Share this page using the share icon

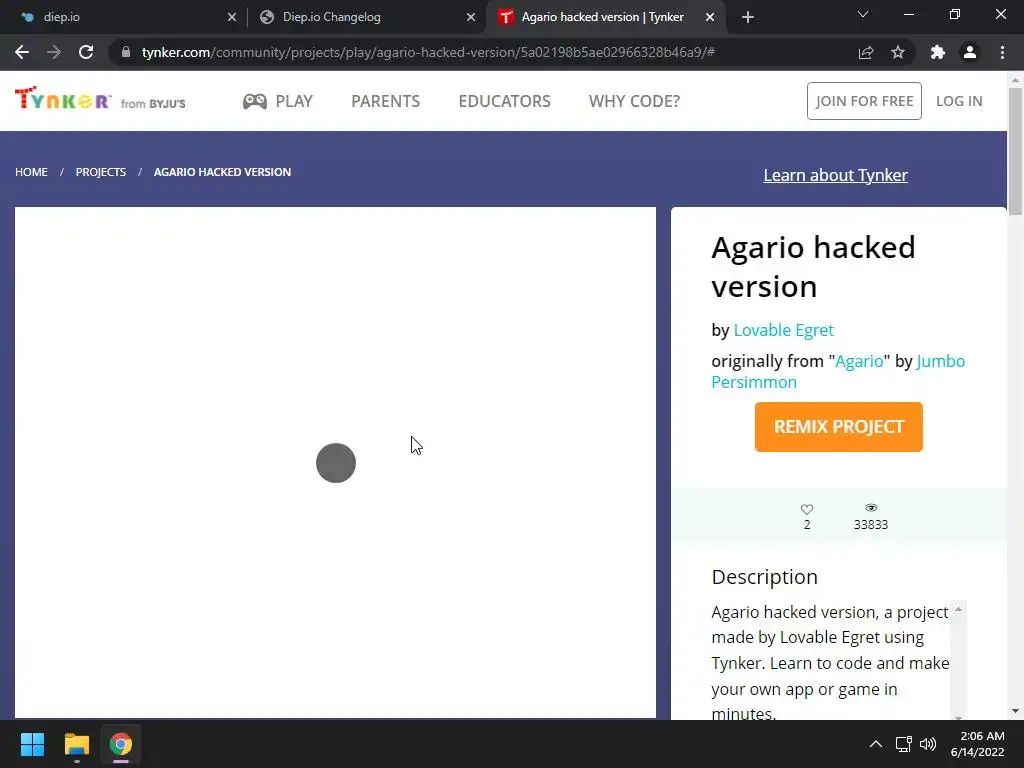click(866, 52)
